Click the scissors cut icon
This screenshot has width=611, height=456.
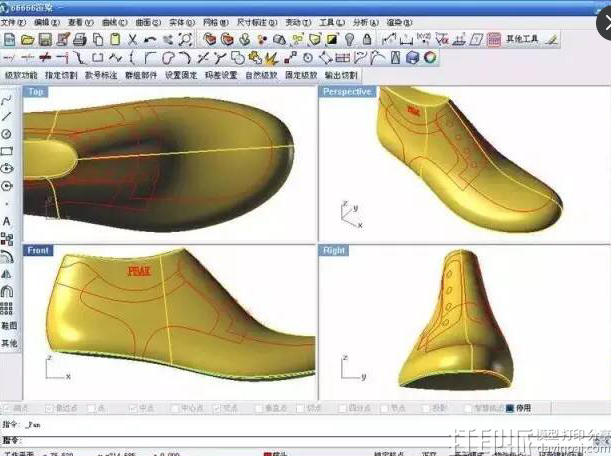[x=132, y=39]
